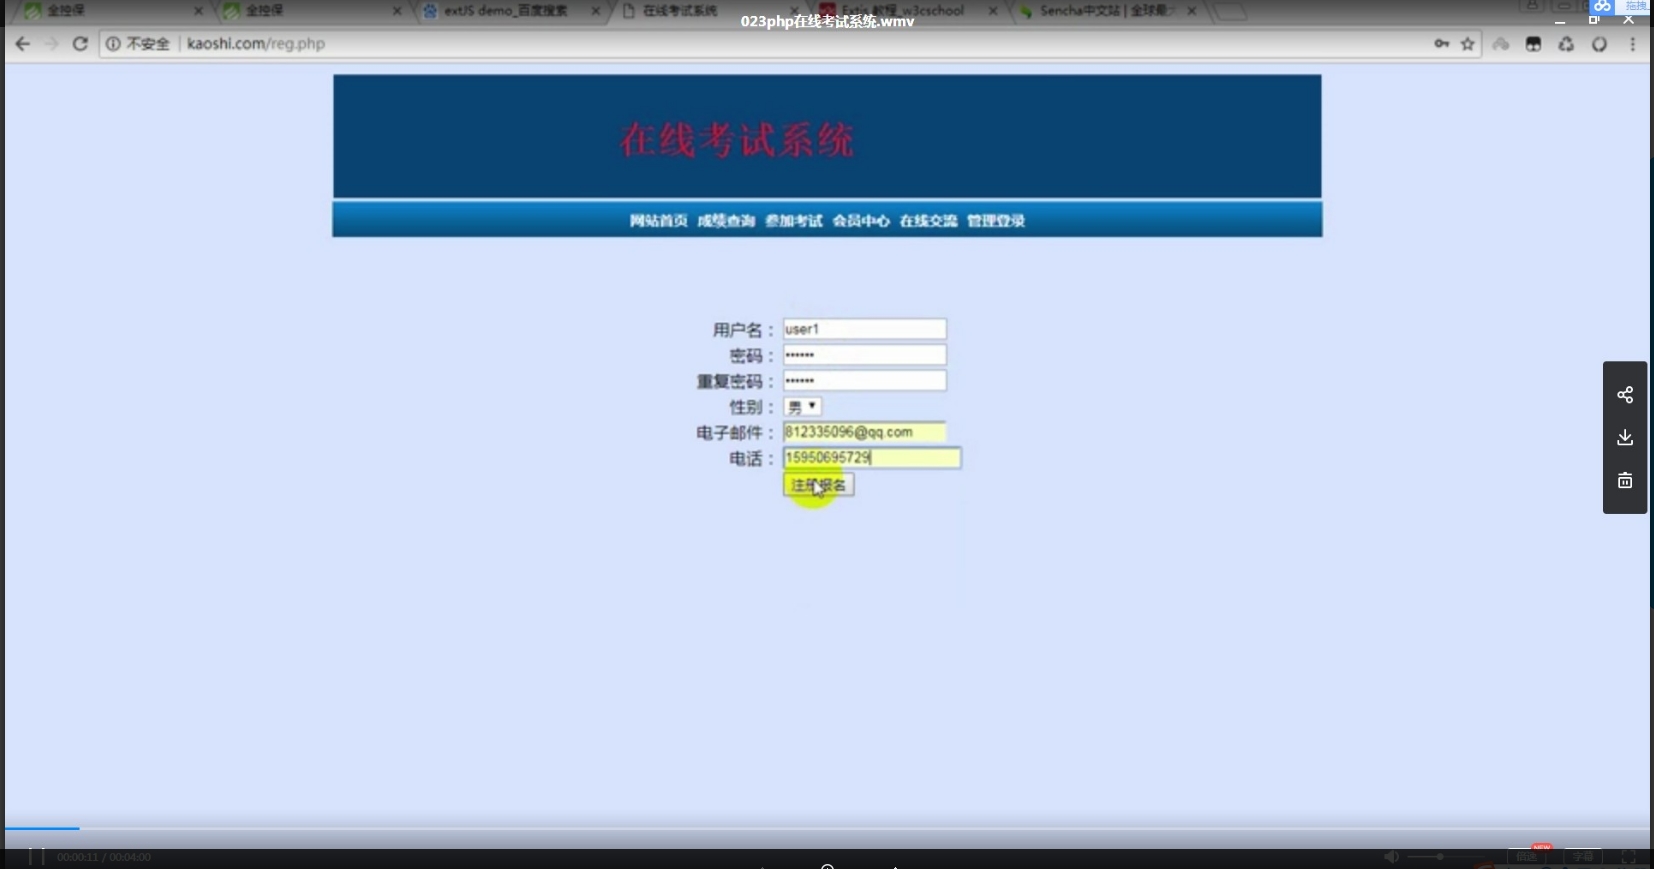Open the 网站首页 nav link

coord(658,221)
